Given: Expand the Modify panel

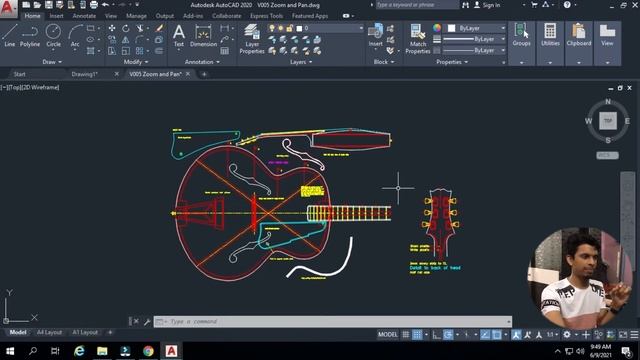Looking at the screenshot, I should coord(136,62).
